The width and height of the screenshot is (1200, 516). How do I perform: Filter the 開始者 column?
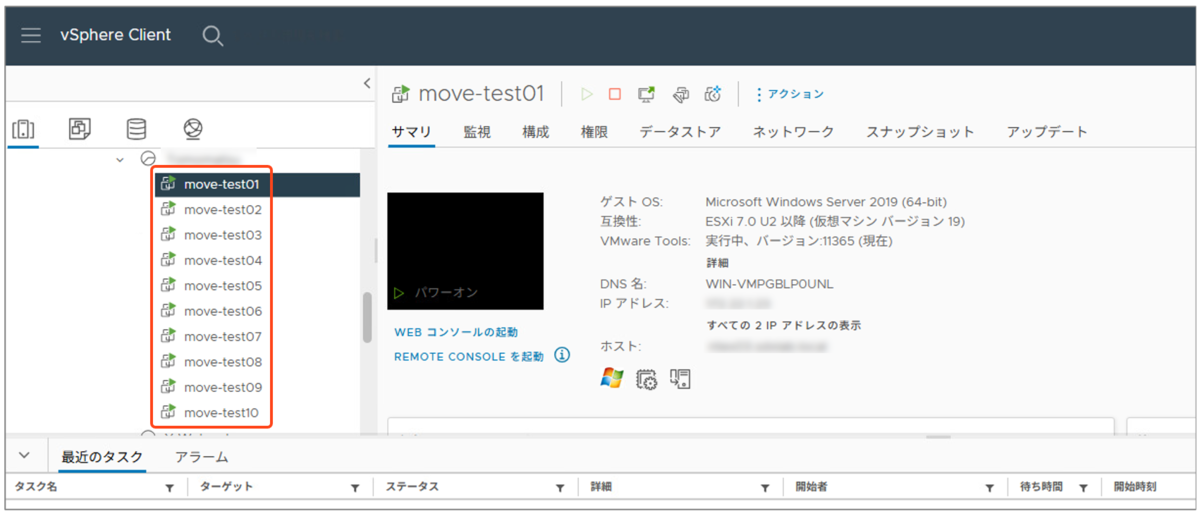coord(989,488)
